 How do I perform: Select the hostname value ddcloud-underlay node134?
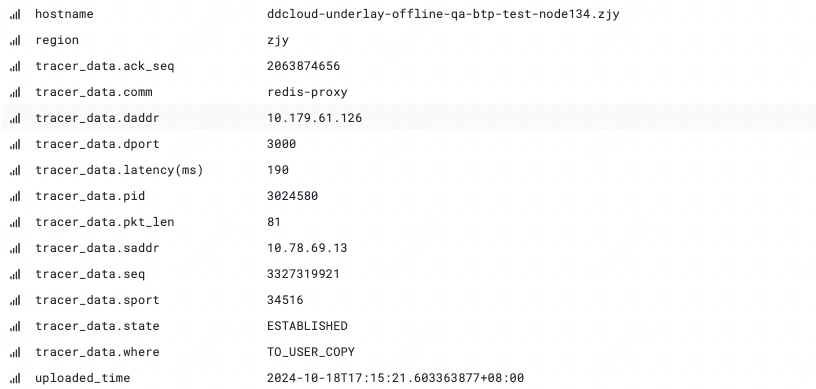click(443, 14)
